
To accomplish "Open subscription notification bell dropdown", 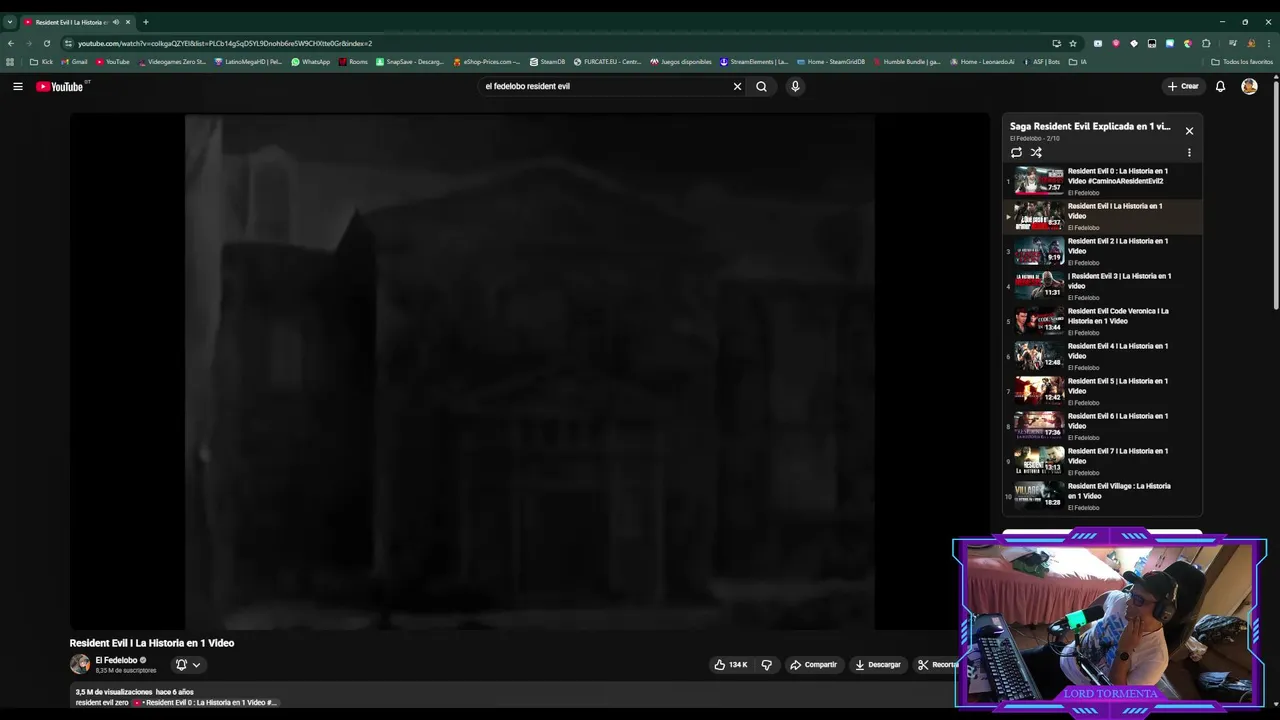I will [188, 664].
